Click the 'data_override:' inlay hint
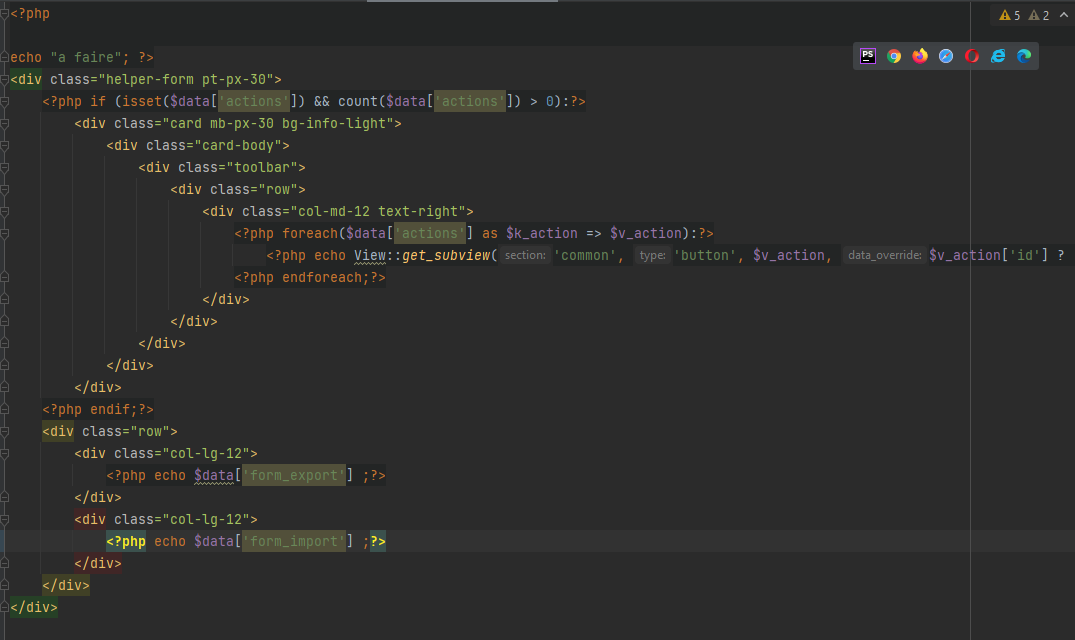 pyautogui.click(x=884, y=256)
